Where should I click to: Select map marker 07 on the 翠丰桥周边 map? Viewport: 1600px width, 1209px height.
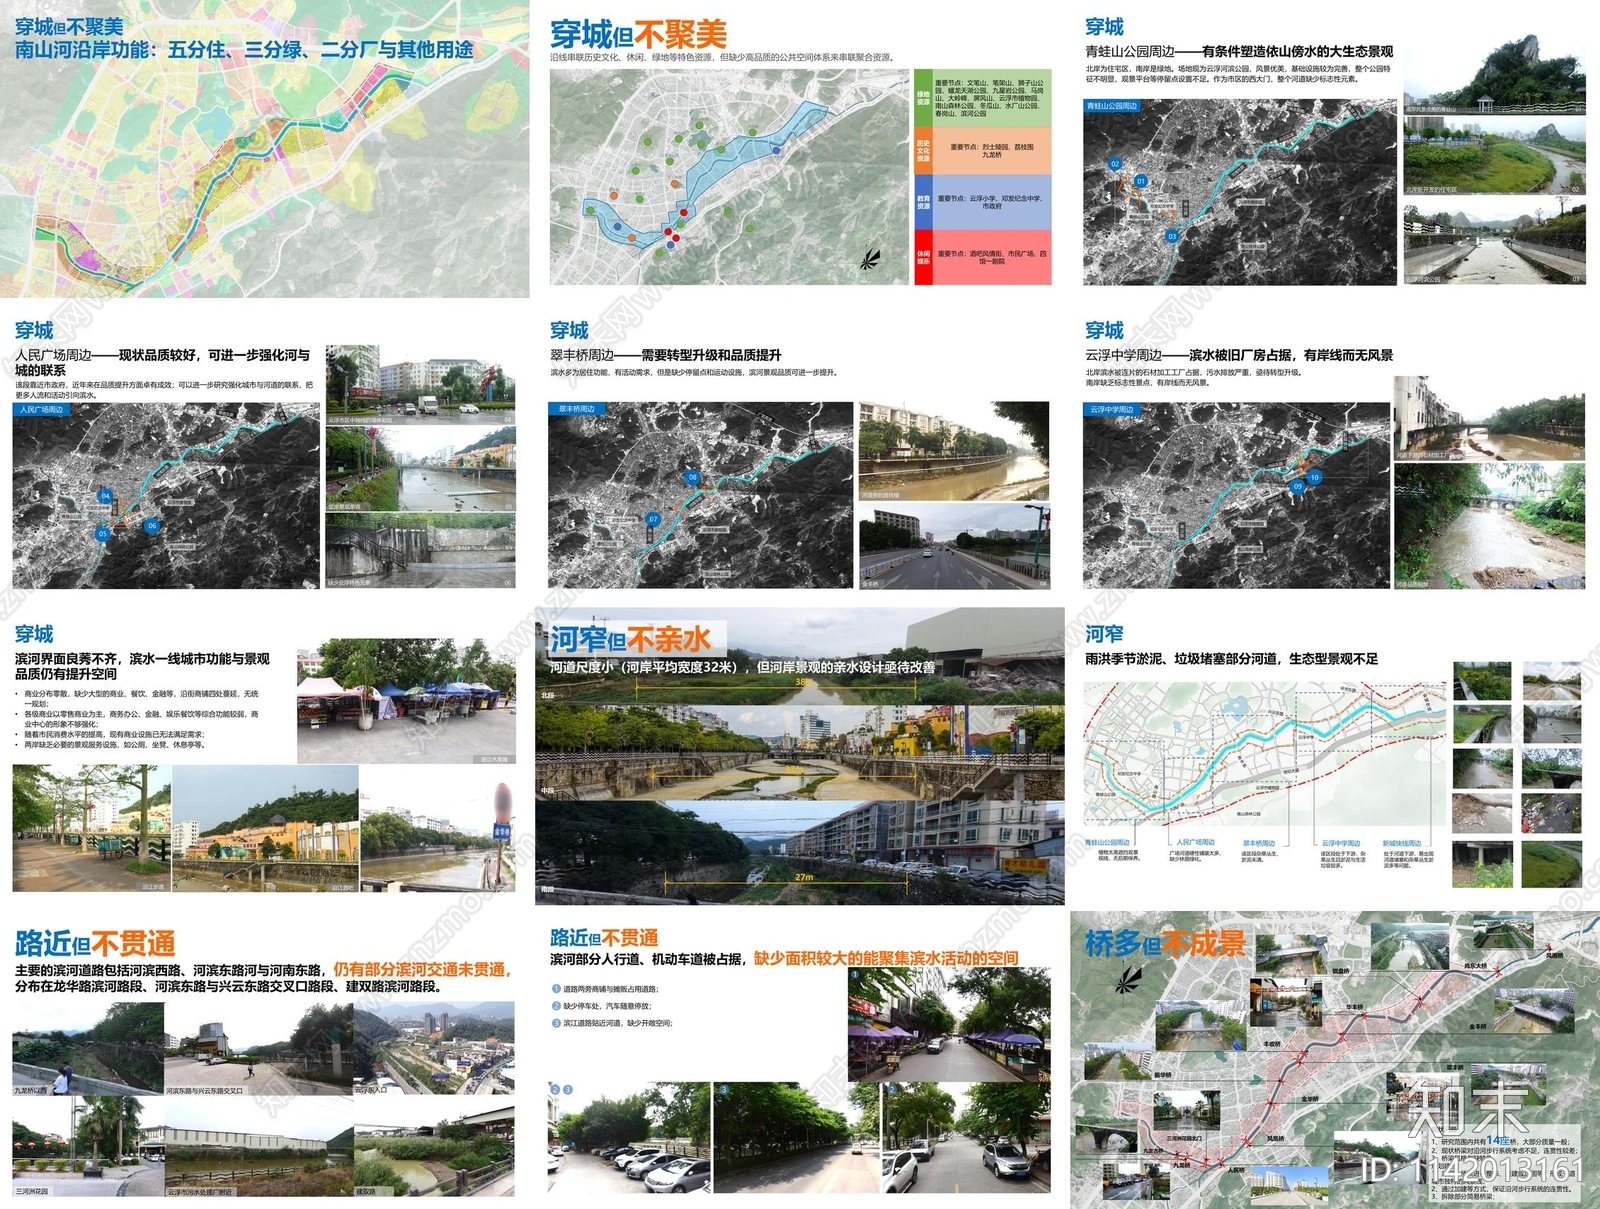tap(653, 519)
